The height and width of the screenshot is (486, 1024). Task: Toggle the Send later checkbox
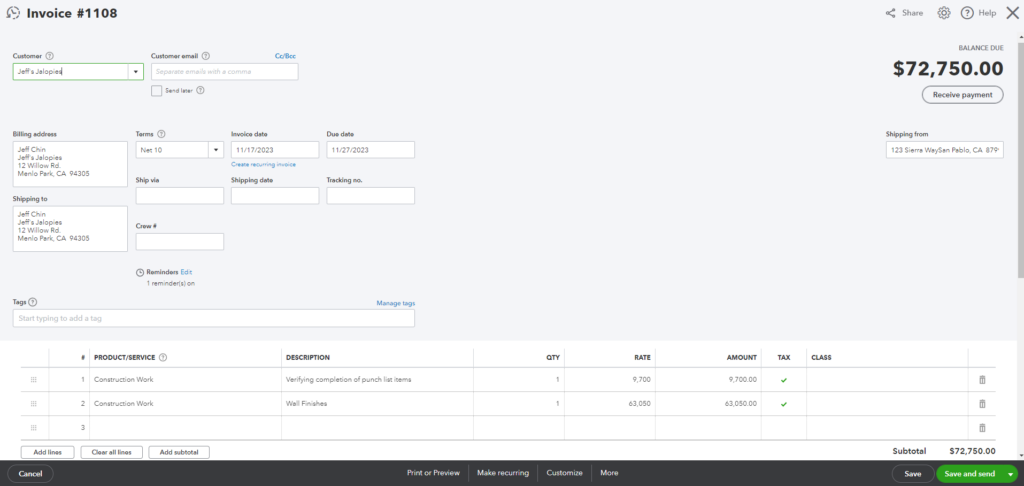tap(156, 91)
